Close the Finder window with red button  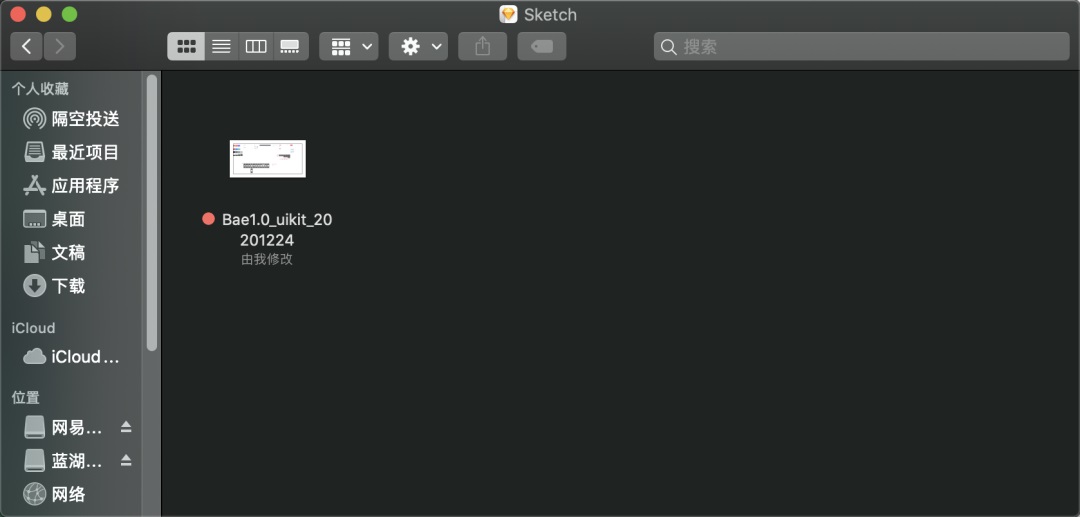coord(18,14)
